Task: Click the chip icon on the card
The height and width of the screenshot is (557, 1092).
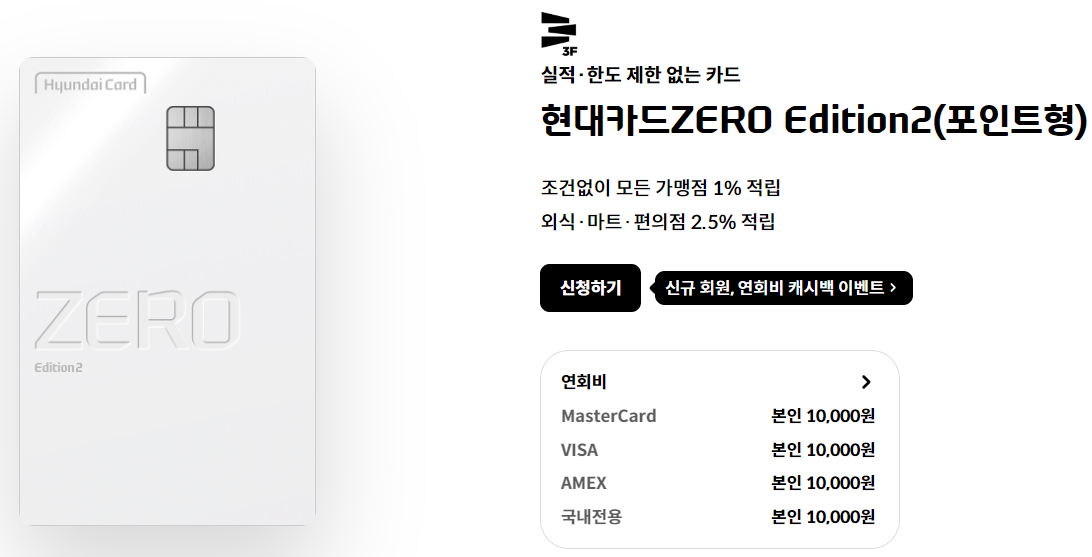Action: click(190, 139)
